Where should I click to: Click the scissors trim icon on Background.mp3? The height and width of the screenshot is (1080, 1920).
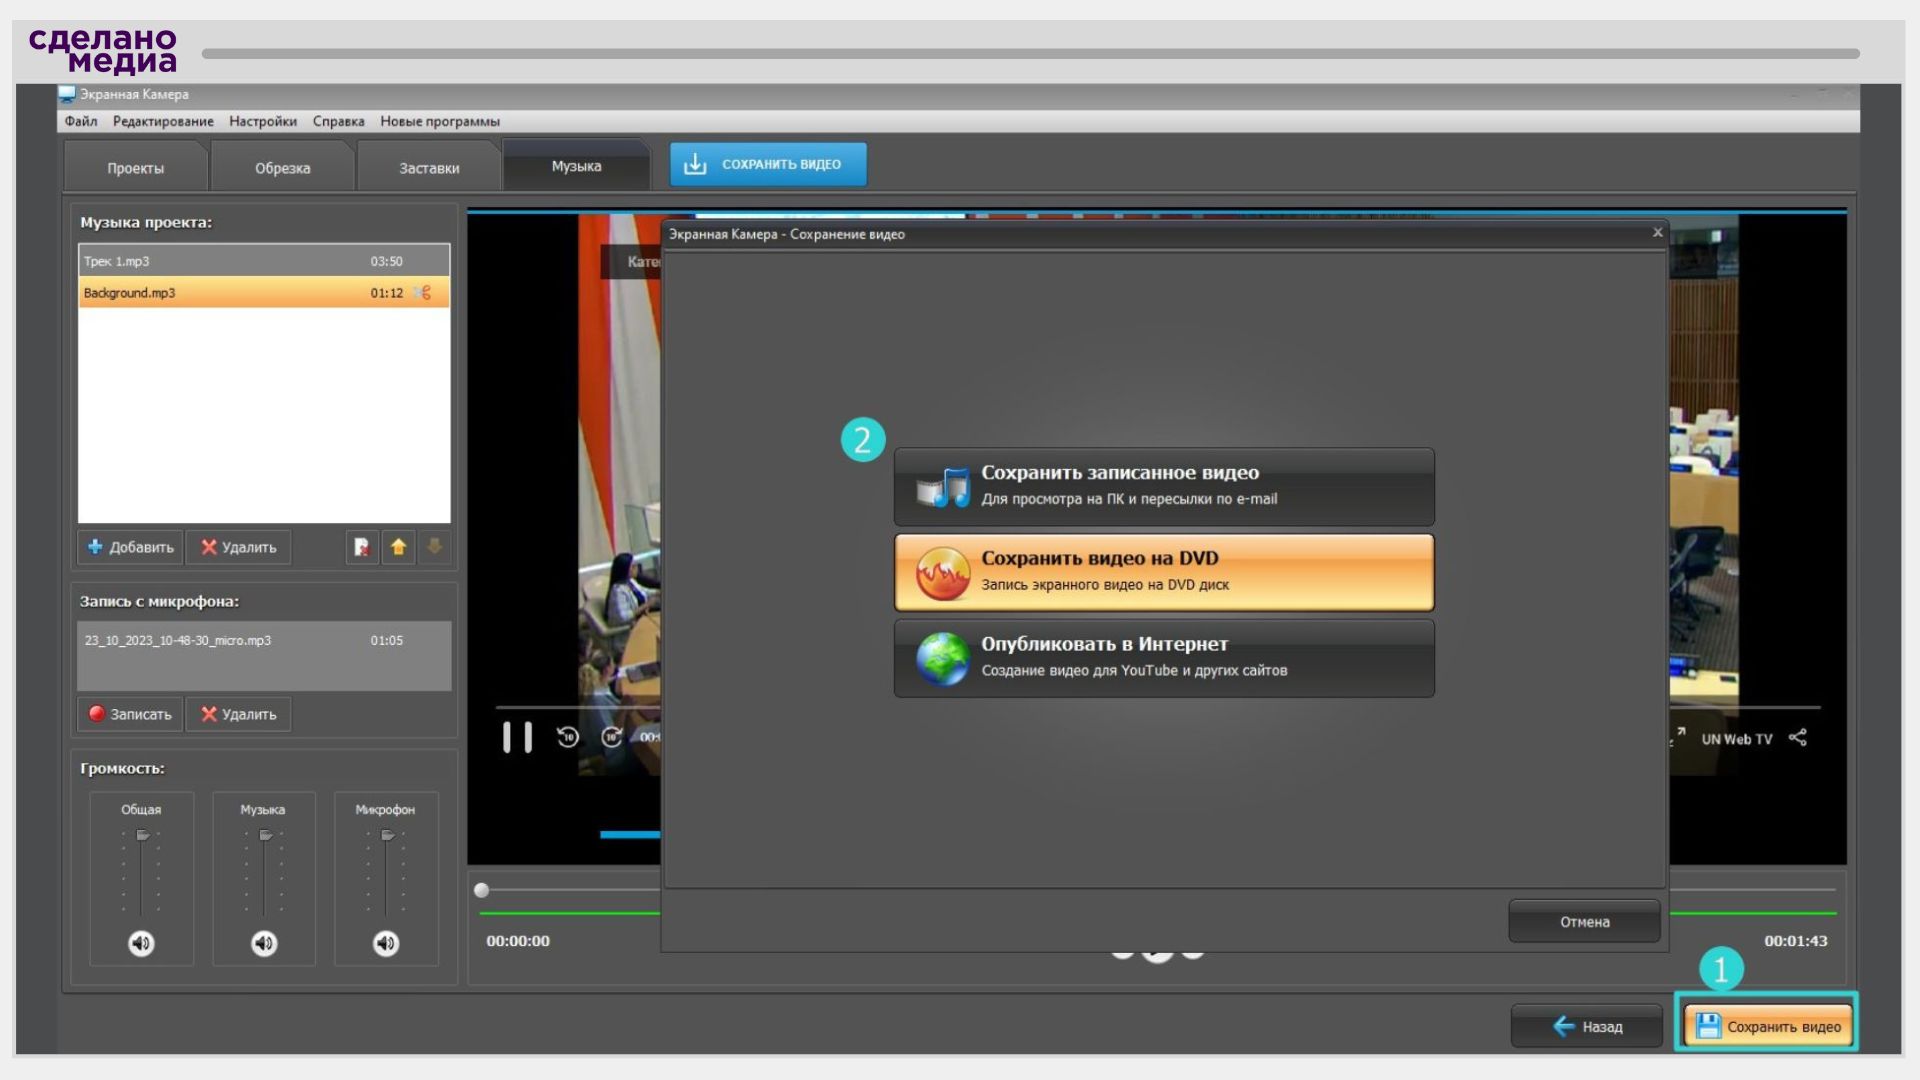click(x=423, y=293)
